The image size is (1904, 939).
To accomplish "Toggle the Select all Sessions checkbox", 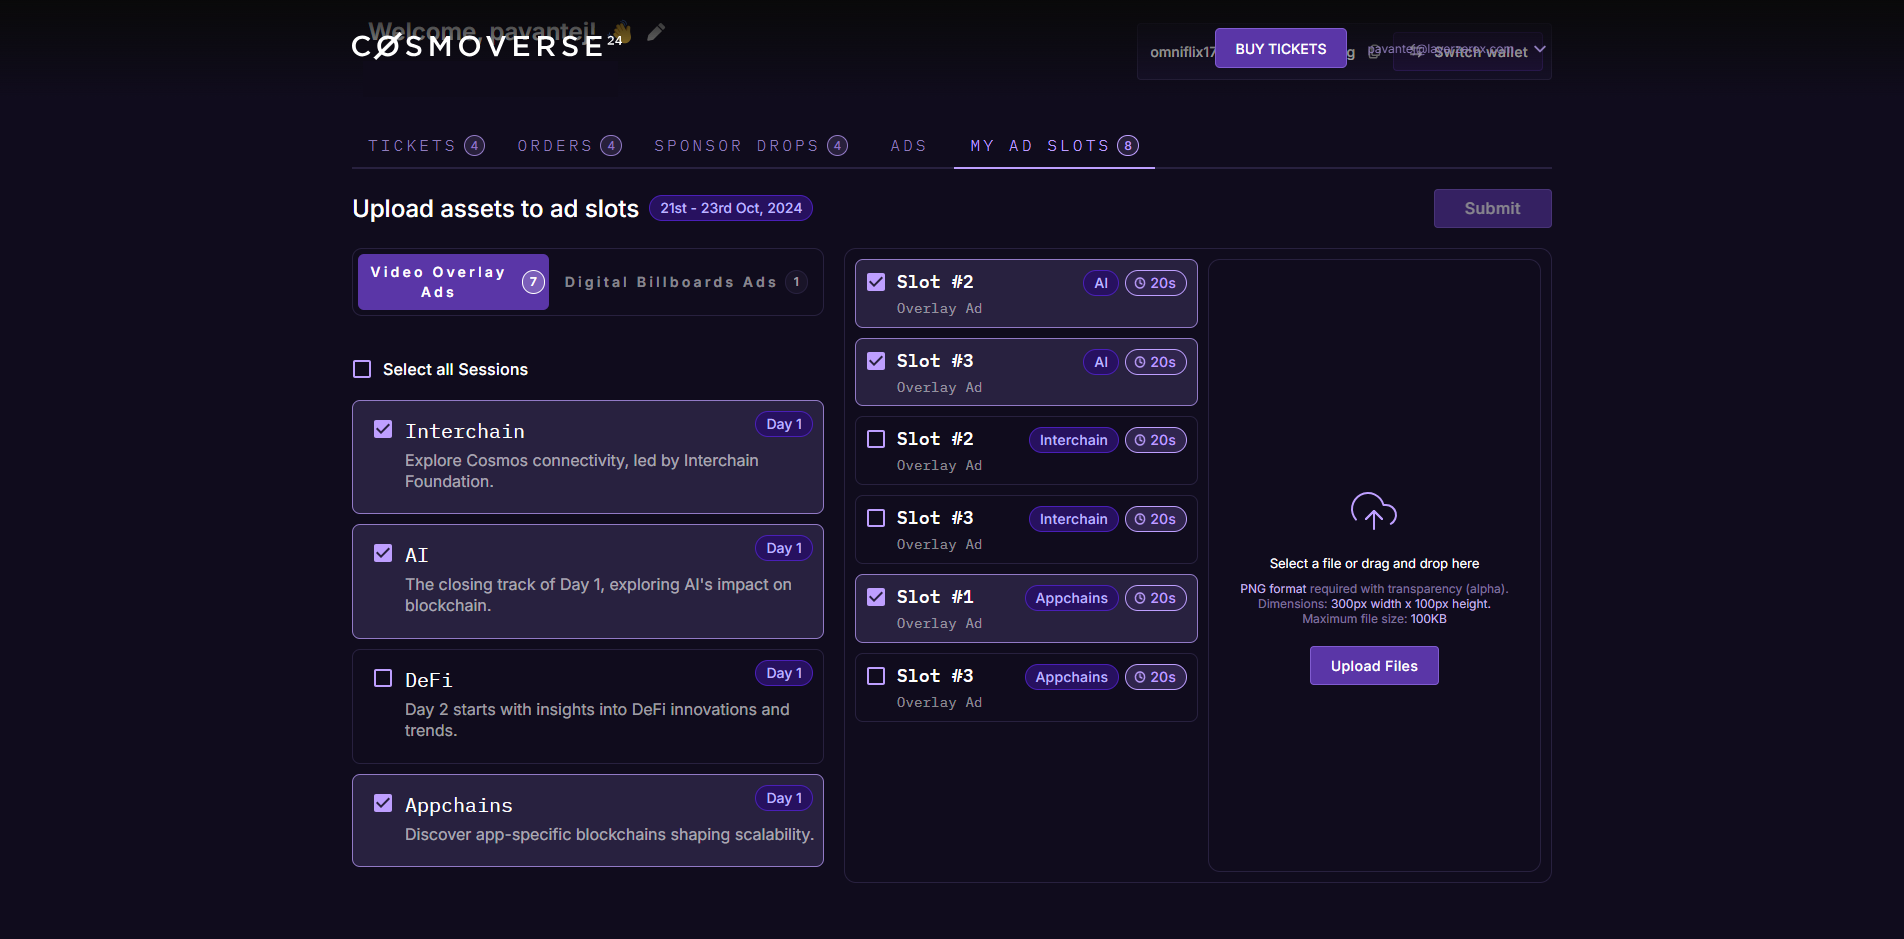I will 362,369.
